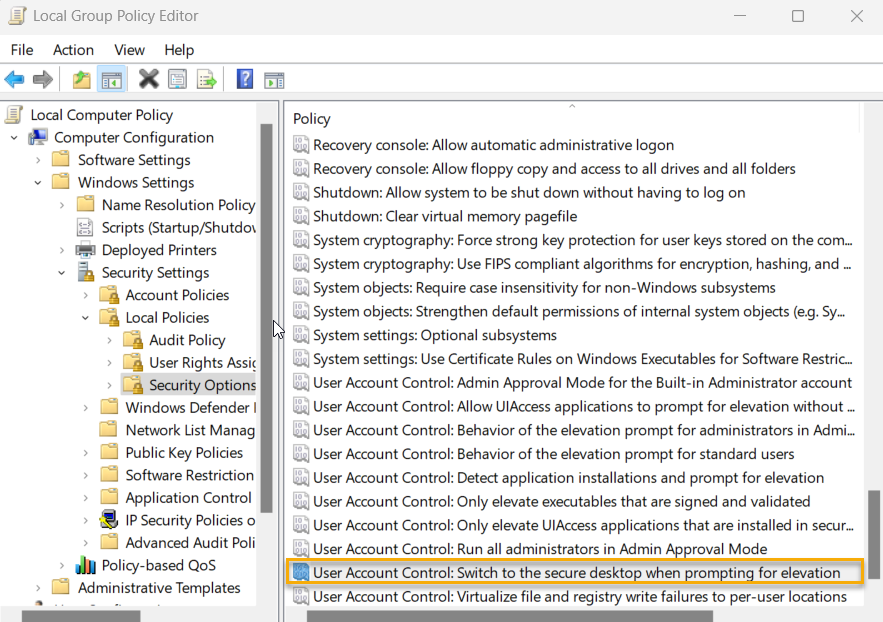Viewport: 883px width, 622px height.
Task: Click the Help question mark icon
Action: pyautogui.click(x=244, y=79)
